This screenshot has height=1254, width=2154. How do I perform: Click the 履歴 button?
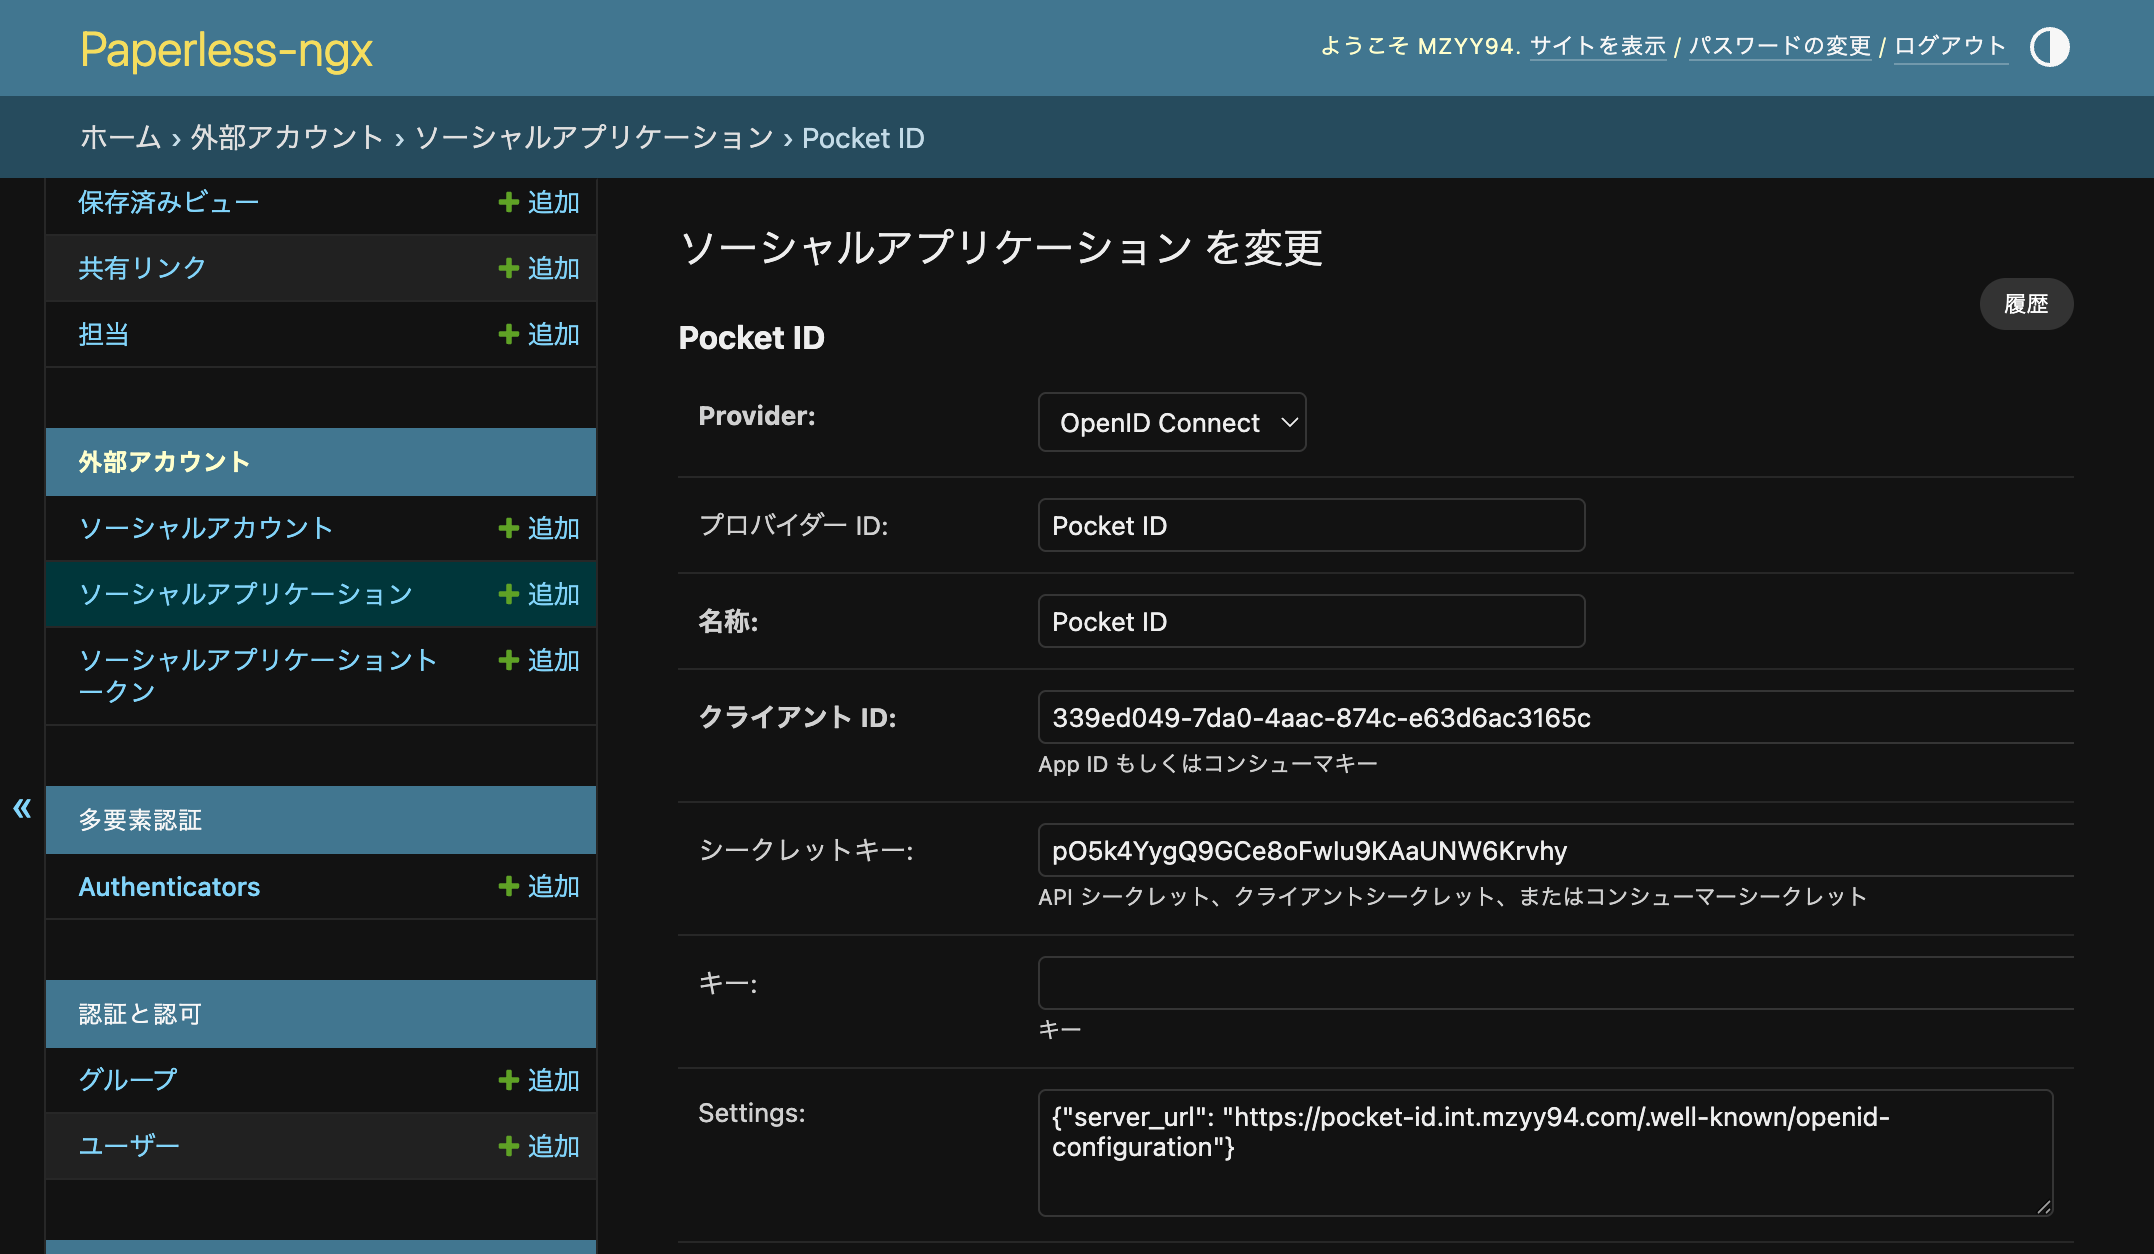click(x=2026, y=304)
